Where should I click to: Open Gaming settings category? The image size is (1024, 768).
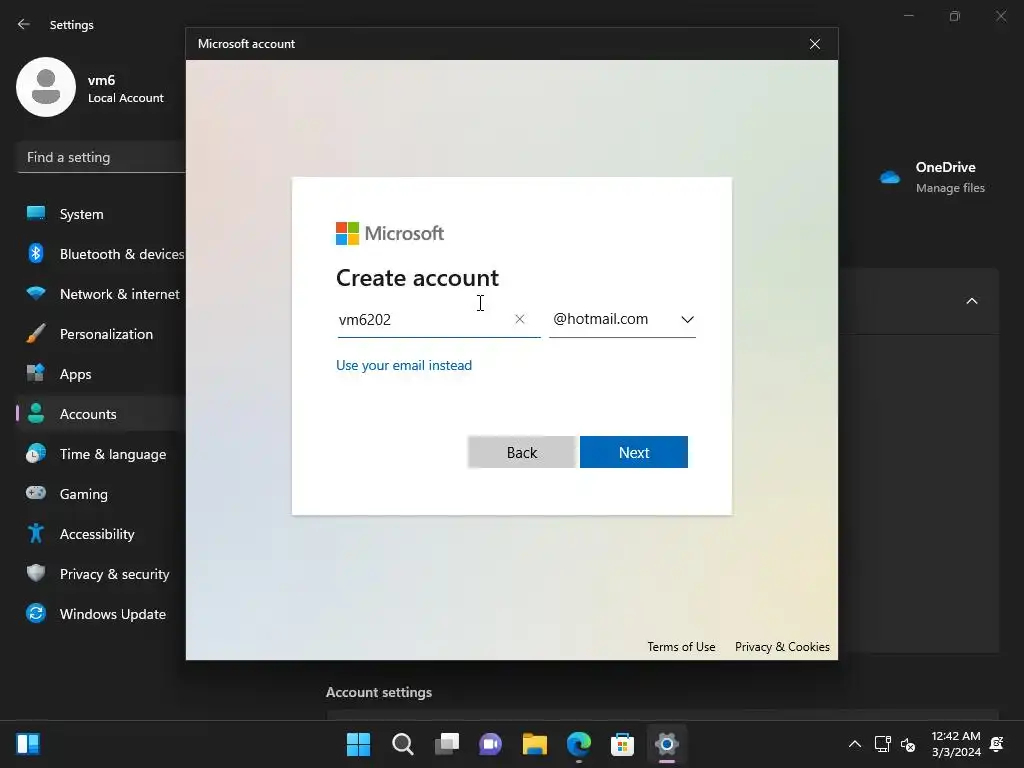click(x=101, y=494)
